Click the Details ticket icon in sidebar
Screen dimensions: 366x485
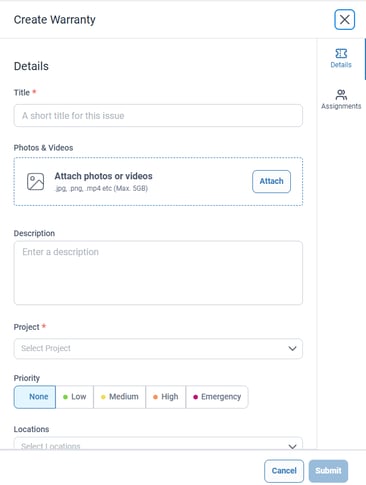[x=341, y=53]
